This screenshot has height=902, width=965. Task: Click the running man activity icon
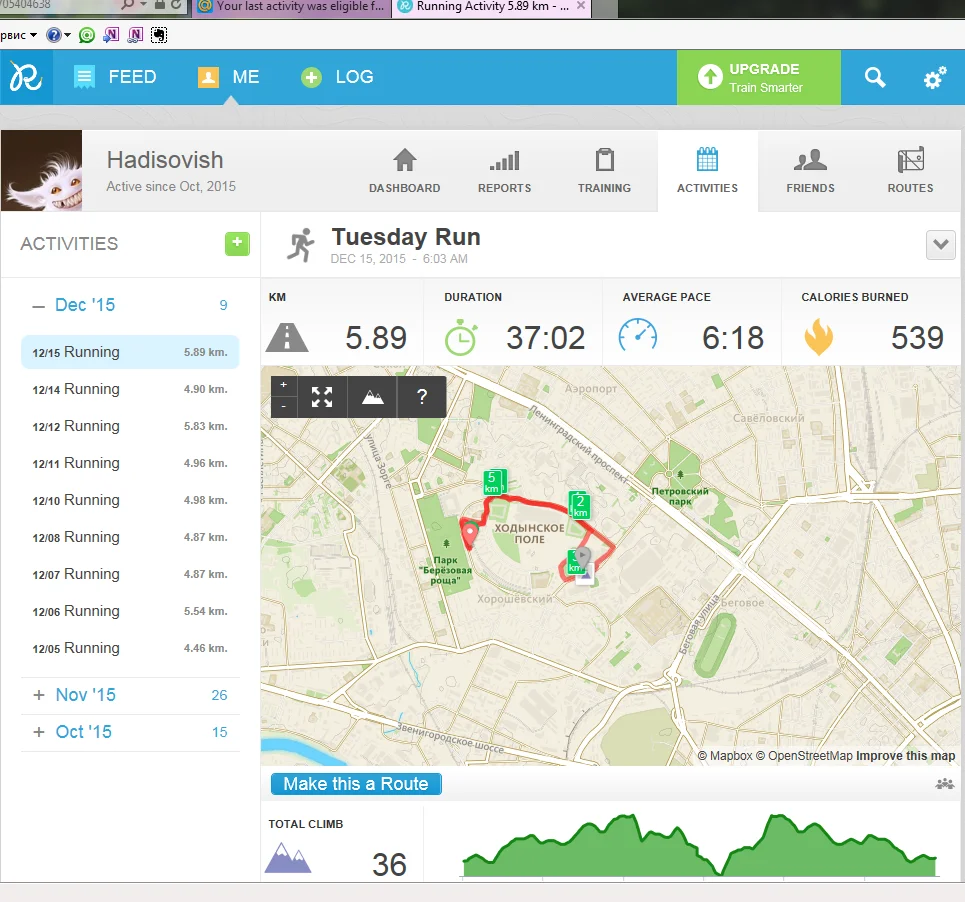tap(301, 245)
